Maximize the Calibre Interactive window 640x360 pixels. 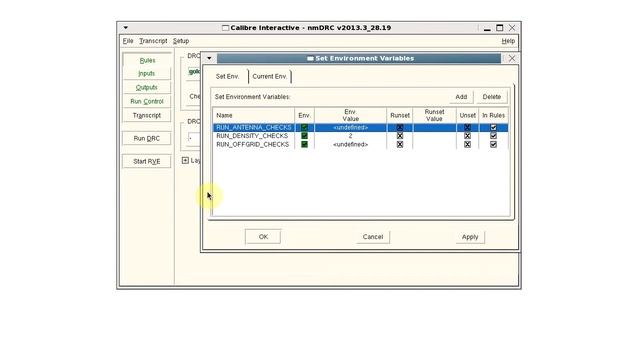[x=500, y=28]
